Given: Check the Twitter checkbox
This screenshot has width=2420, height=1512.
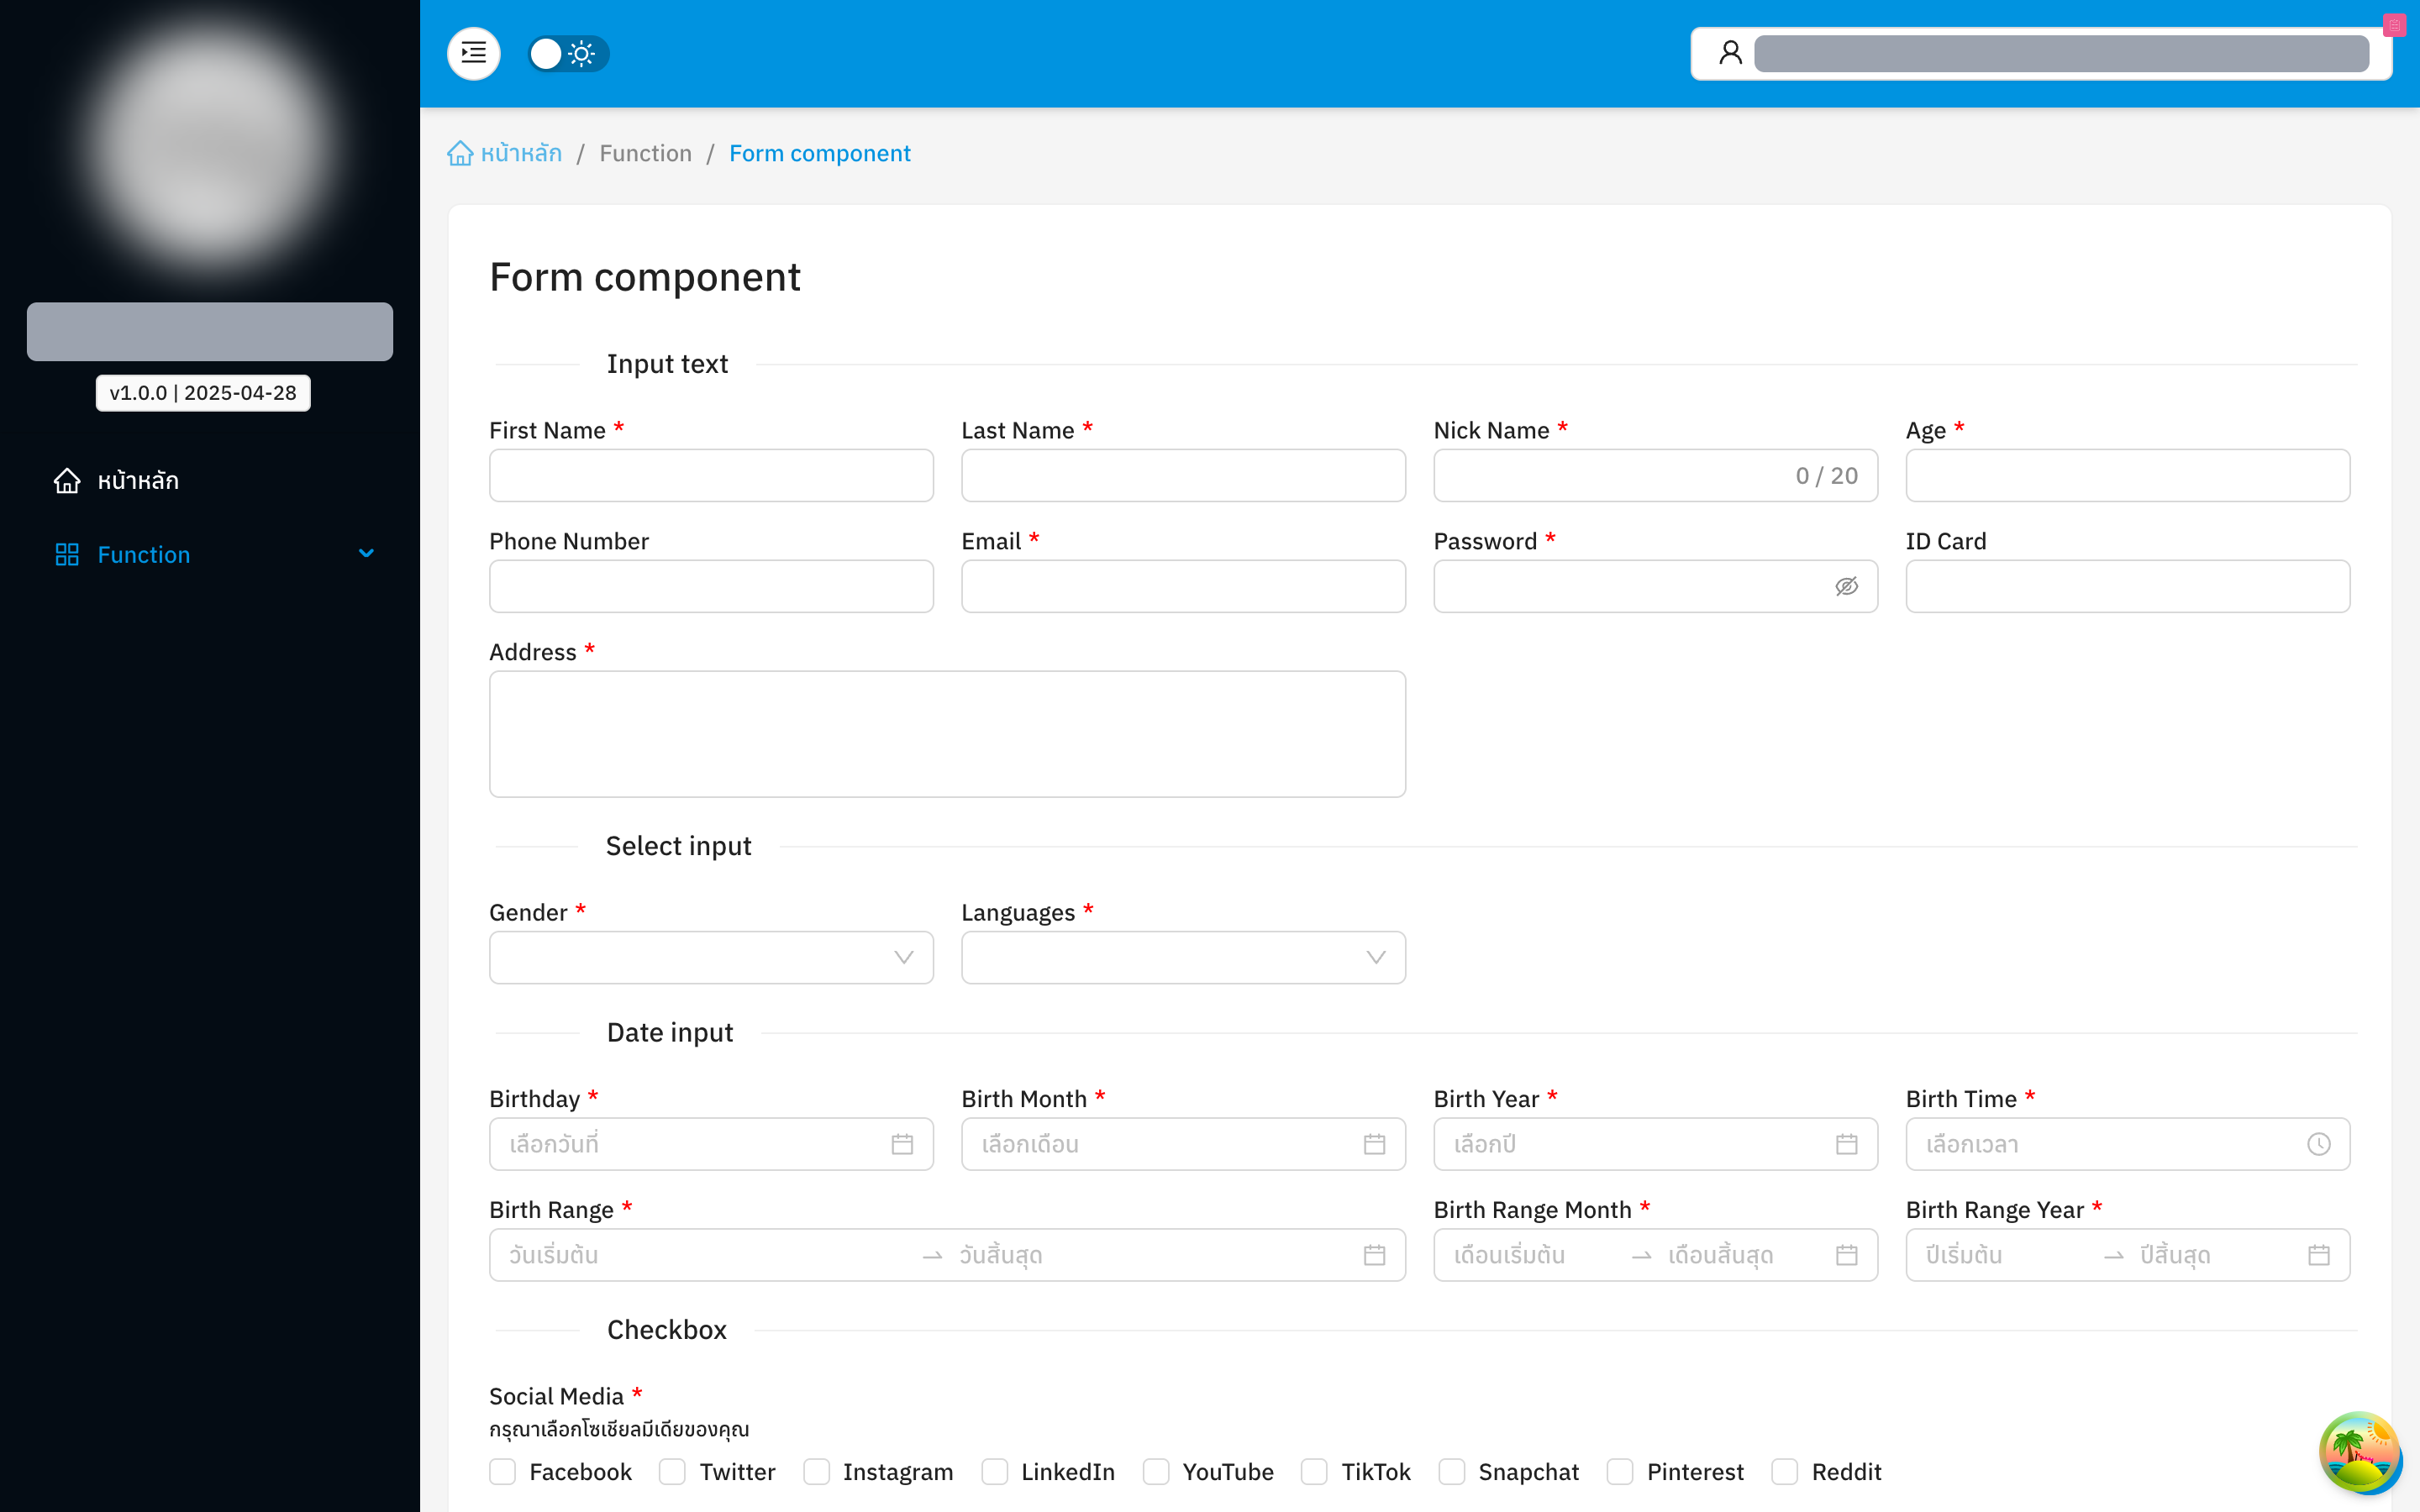Looking at the screenshot, I should [x=672, y=1471].
